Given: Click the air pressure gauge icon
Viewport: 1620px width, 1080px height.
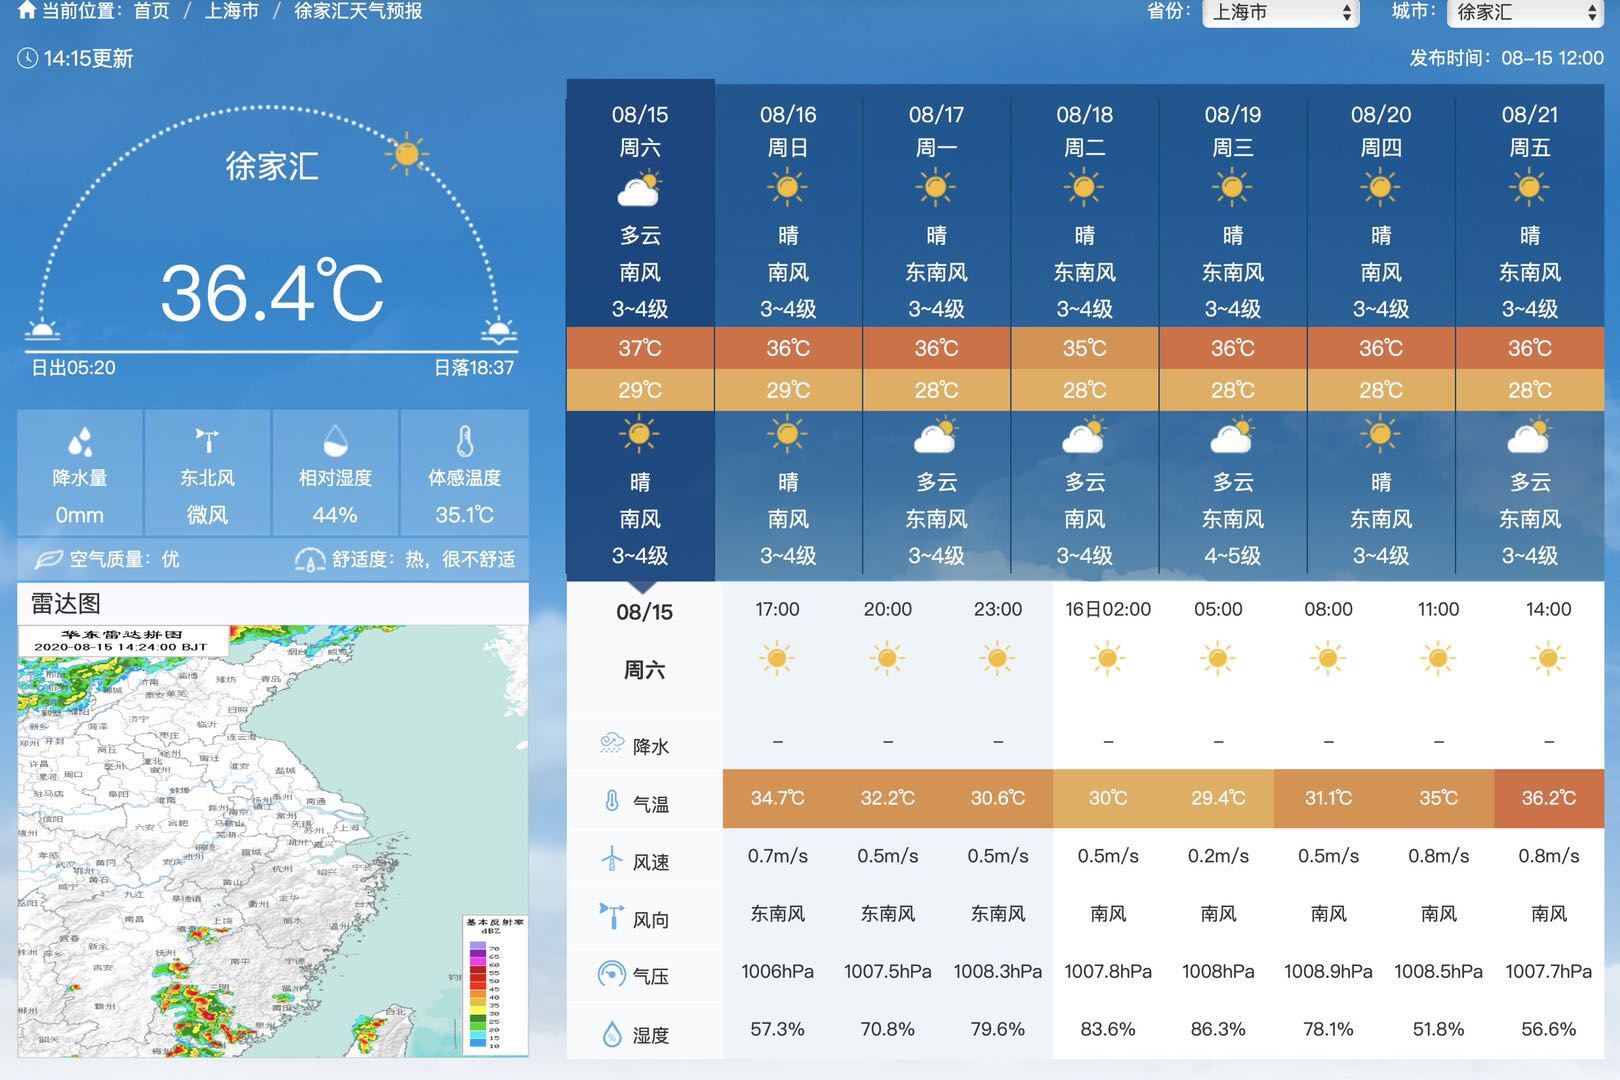Looking at the screenshot, I should [x=611, y=974].
